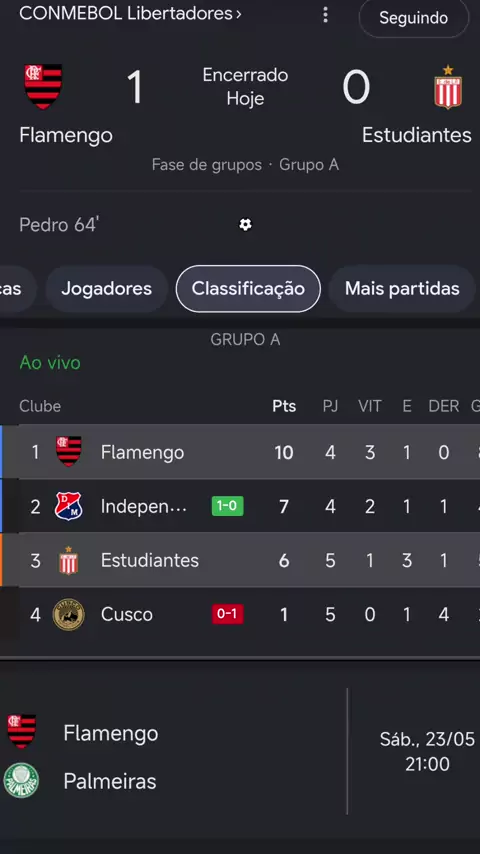Select the Independiente Medellín crest in table
This screenshot has width=480, height=854.
[x=68, y=506]
